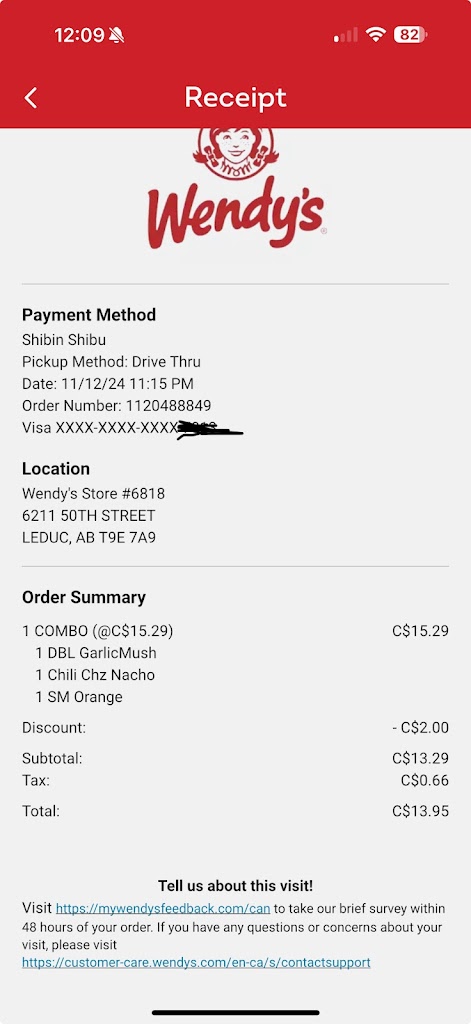The width and height of the screenshot is (471, 1024).
Task: Tap the back arrow in the header
Action: coord(31,98)
